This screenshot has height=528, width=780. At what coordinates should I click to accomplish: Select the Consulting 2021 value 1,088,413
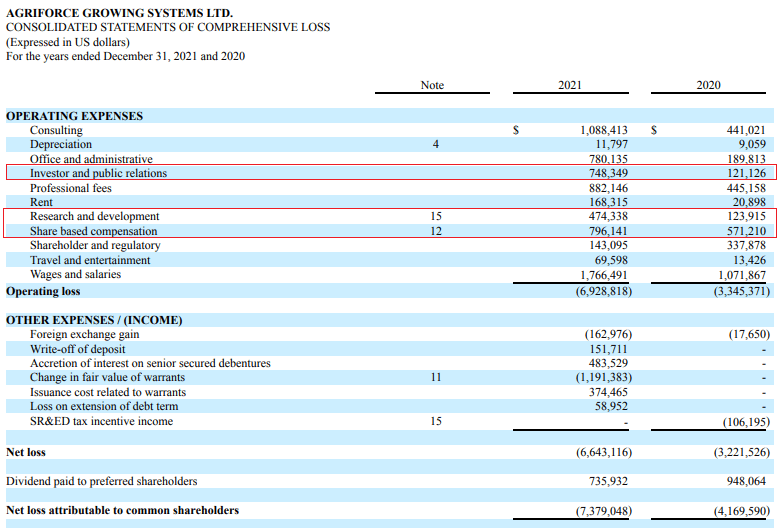click(604, 130)
